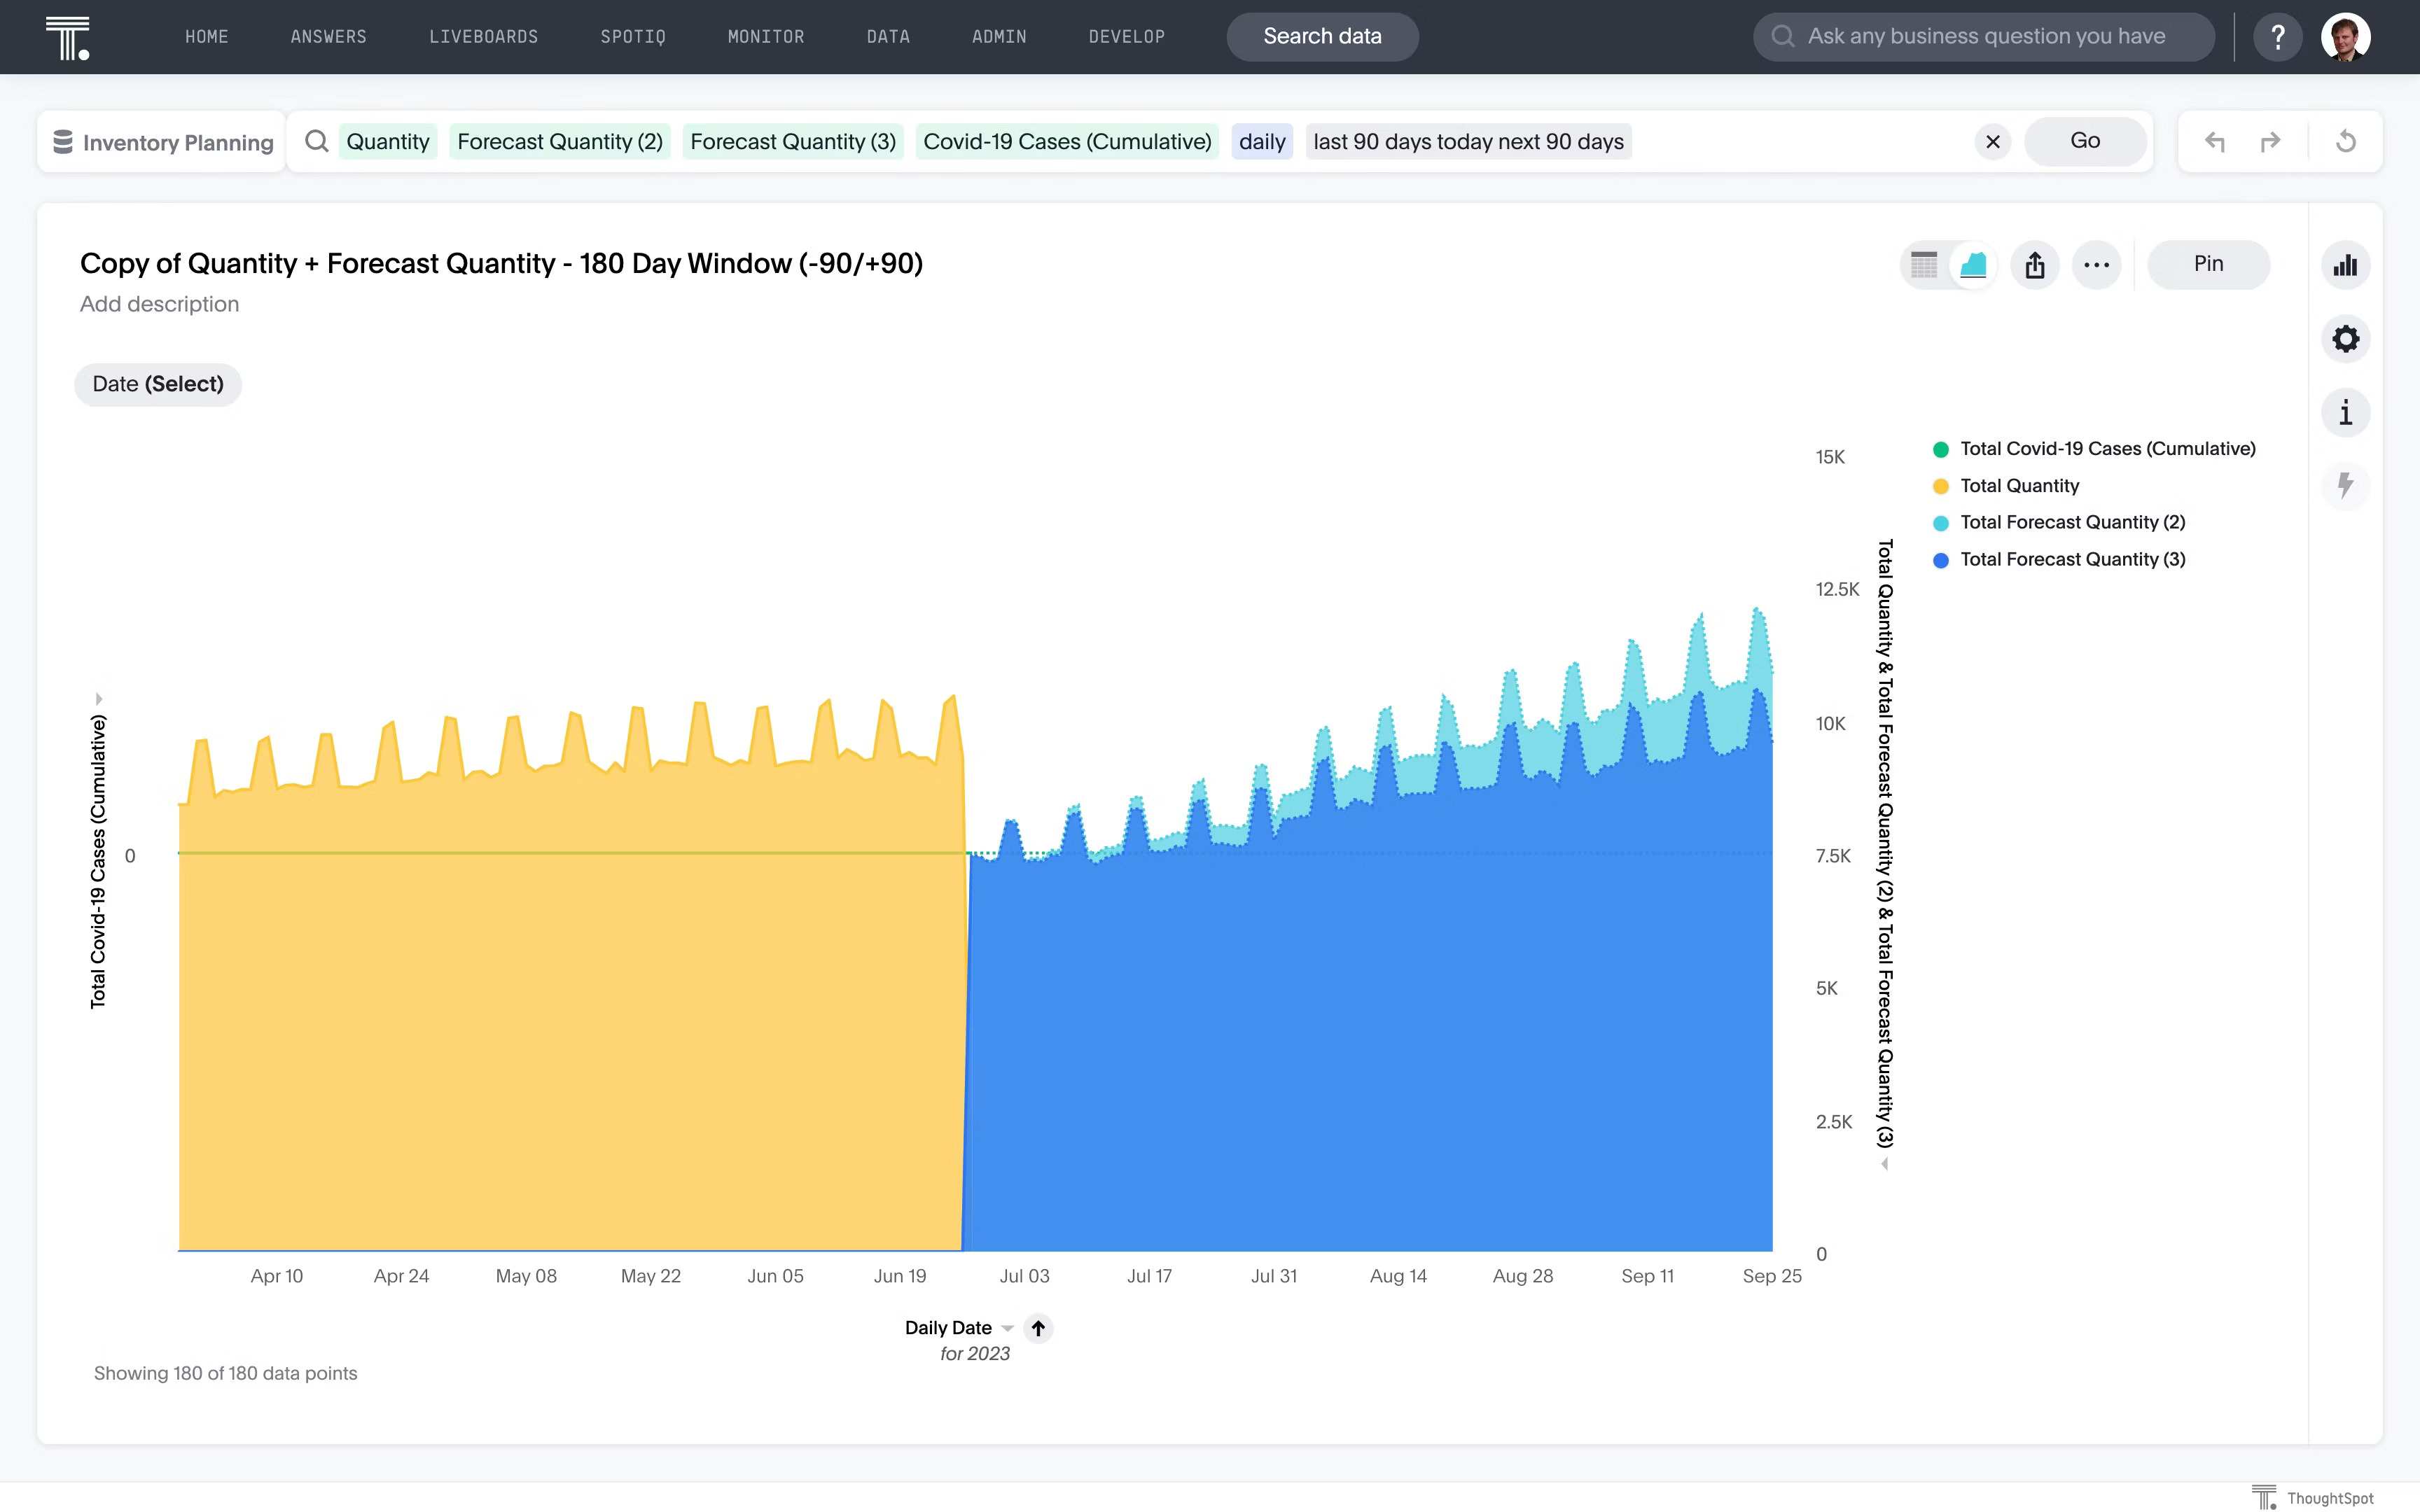Click the Showing 180 of 180 data points text

225,1374
